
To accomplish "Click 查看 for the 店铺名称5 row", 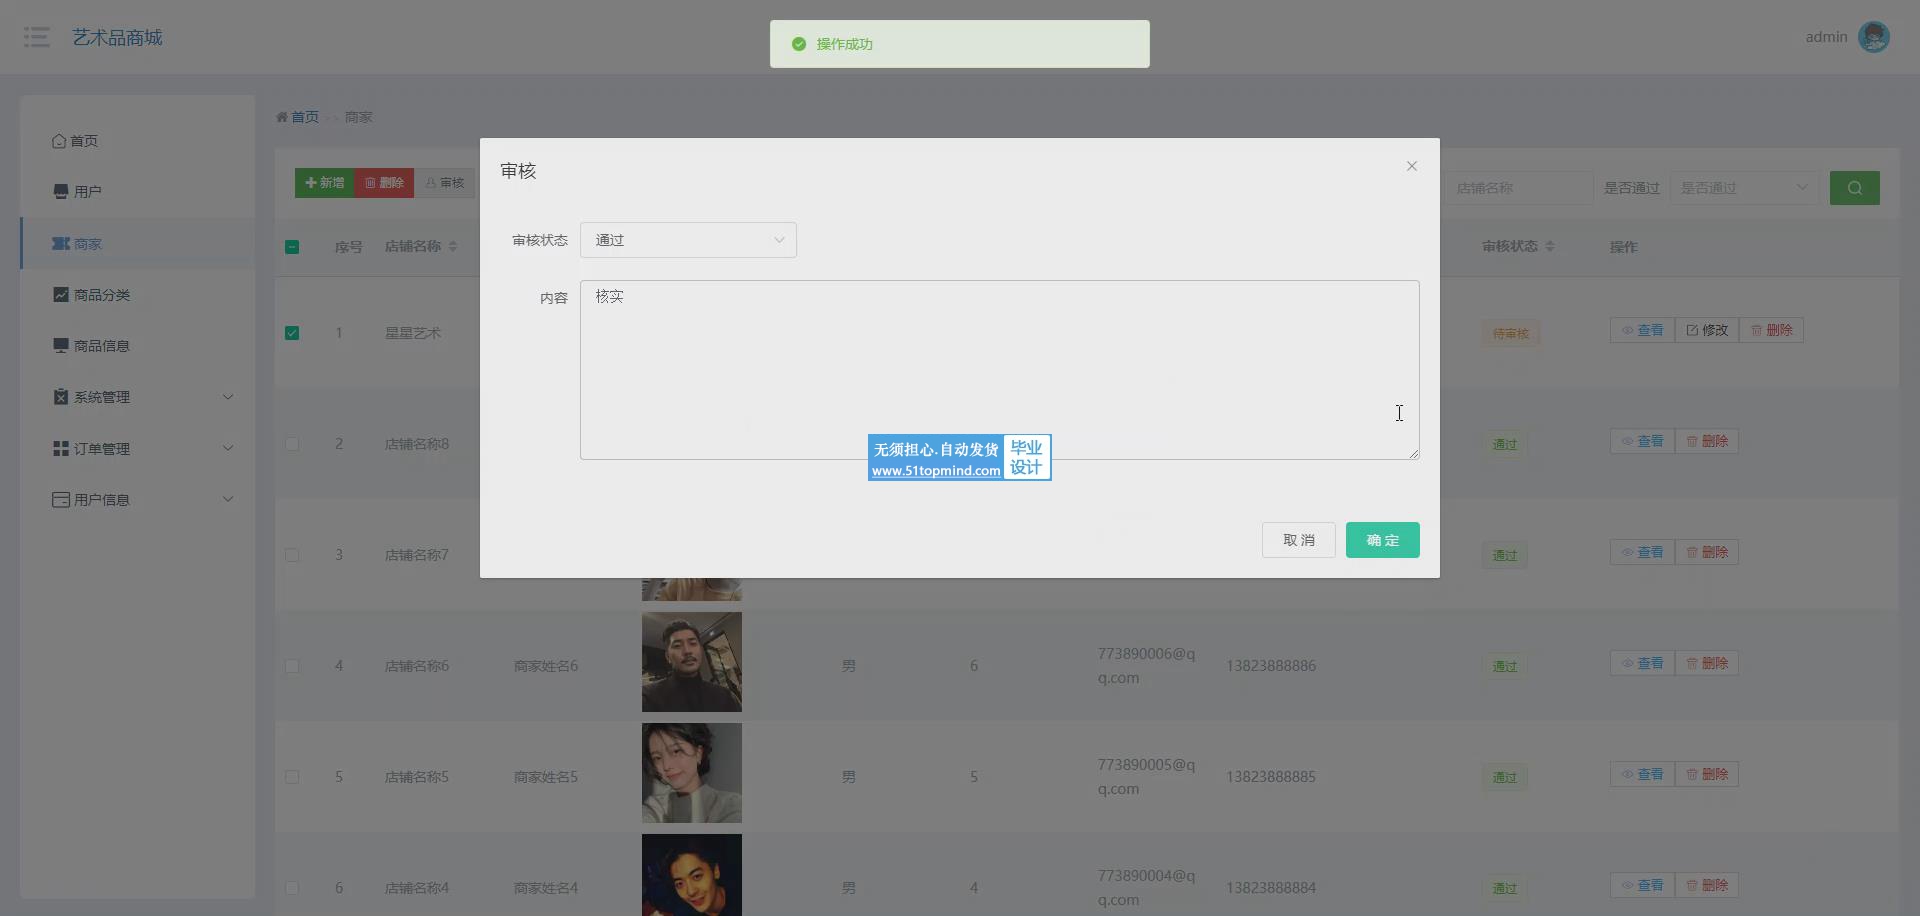I will click(1642, 774).
